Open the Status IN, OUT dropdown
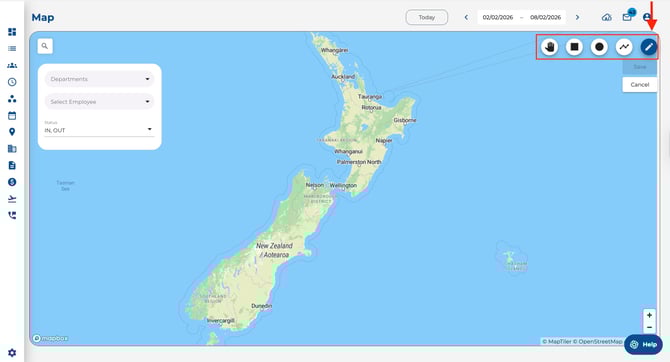 (x=99, y=128)
